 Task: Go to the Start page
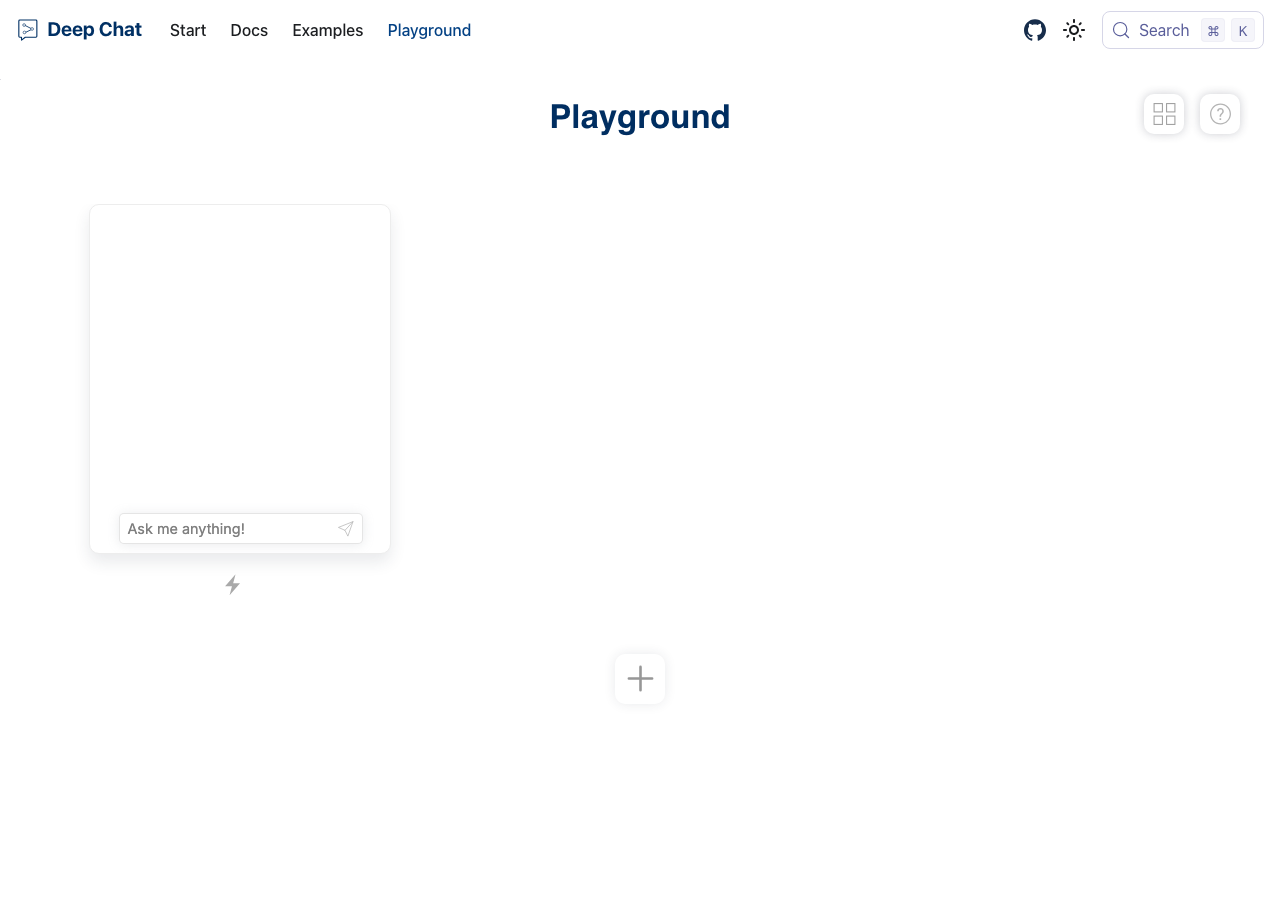(x=188, y=30)
